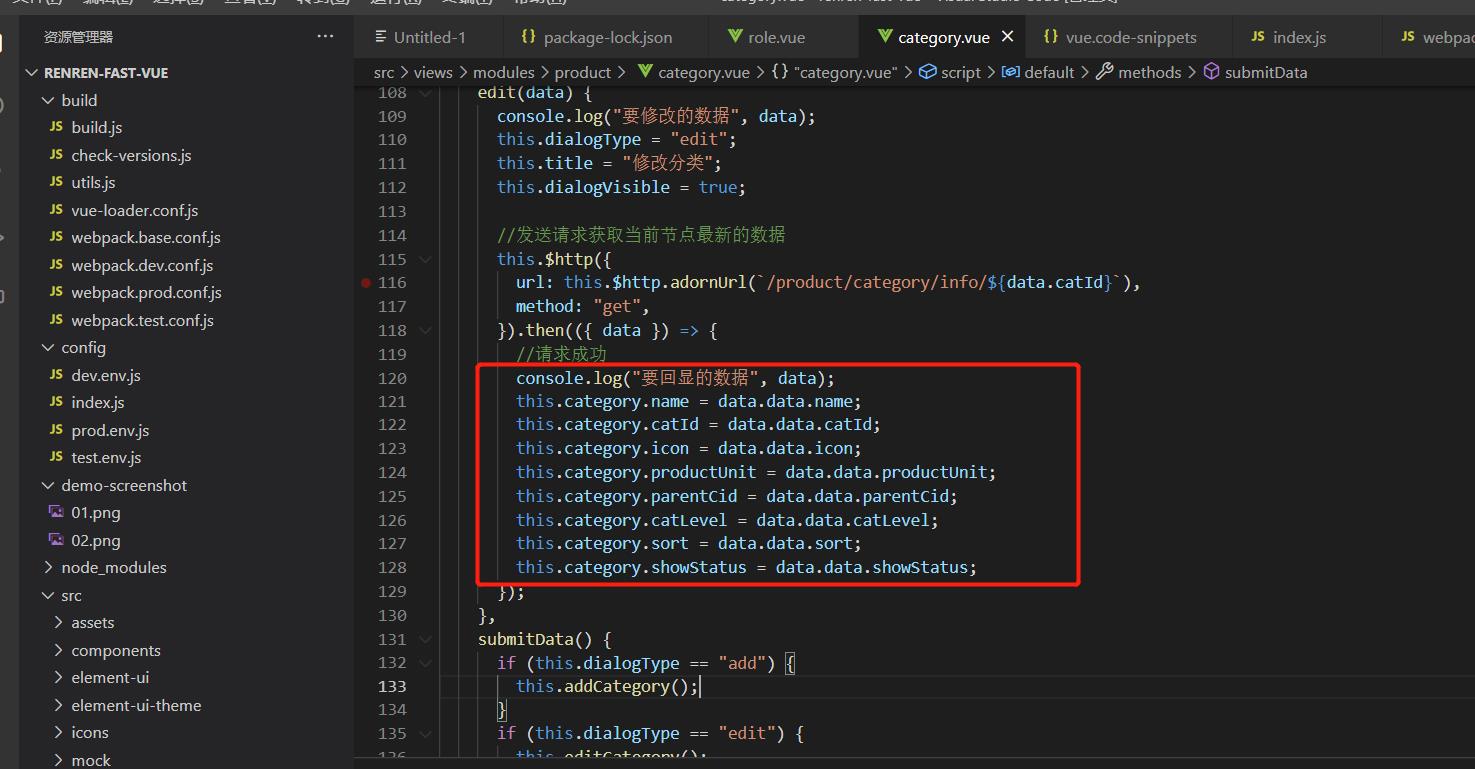Place cursor on this.addCategory() call
The width and height of the screenshot is (1475, 769).
(x=607, y=686)
